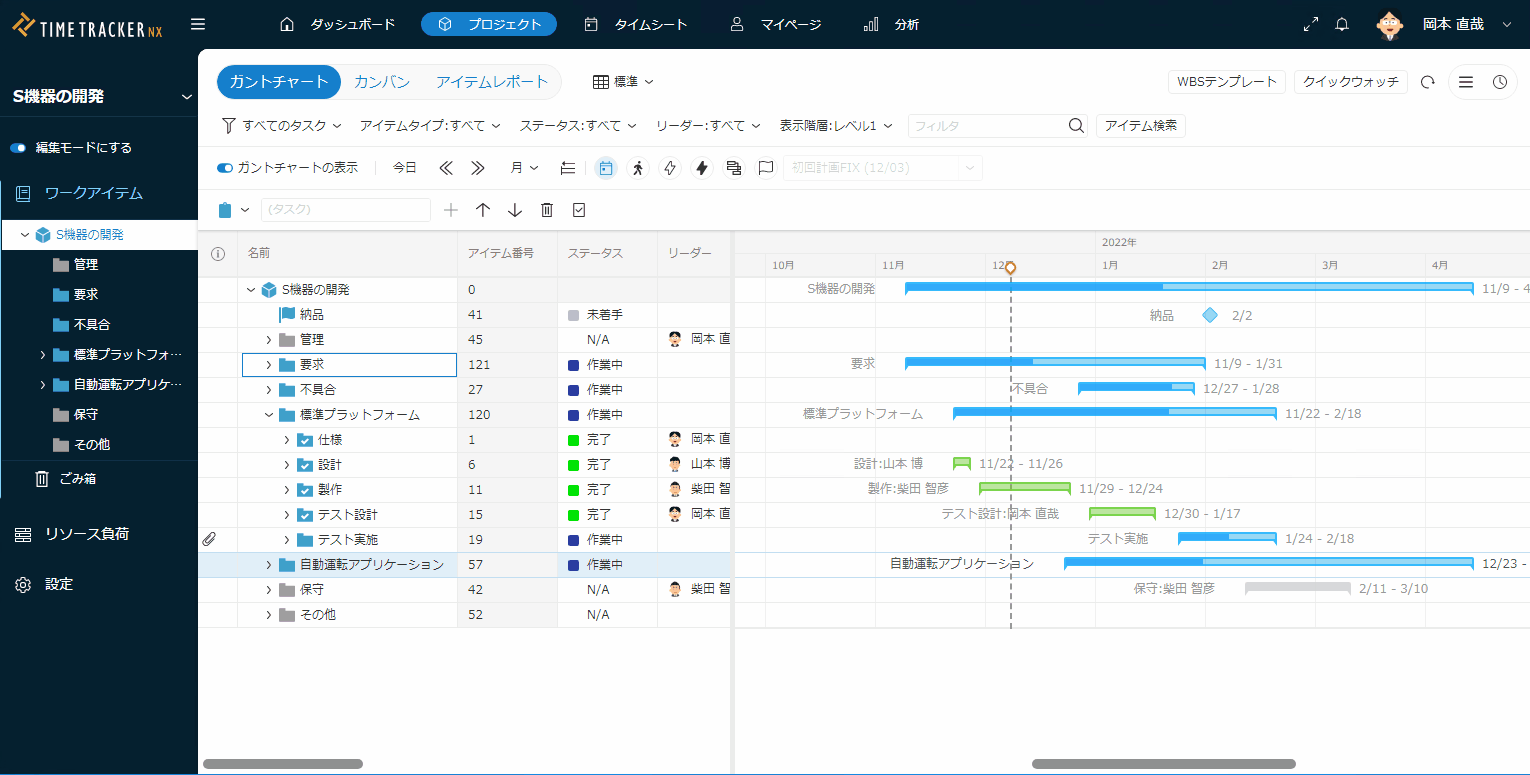The height and width of the screenshot is (775, 1530).
Task: Click the checkbox icon next to the trash
Action: coord(579,210)
